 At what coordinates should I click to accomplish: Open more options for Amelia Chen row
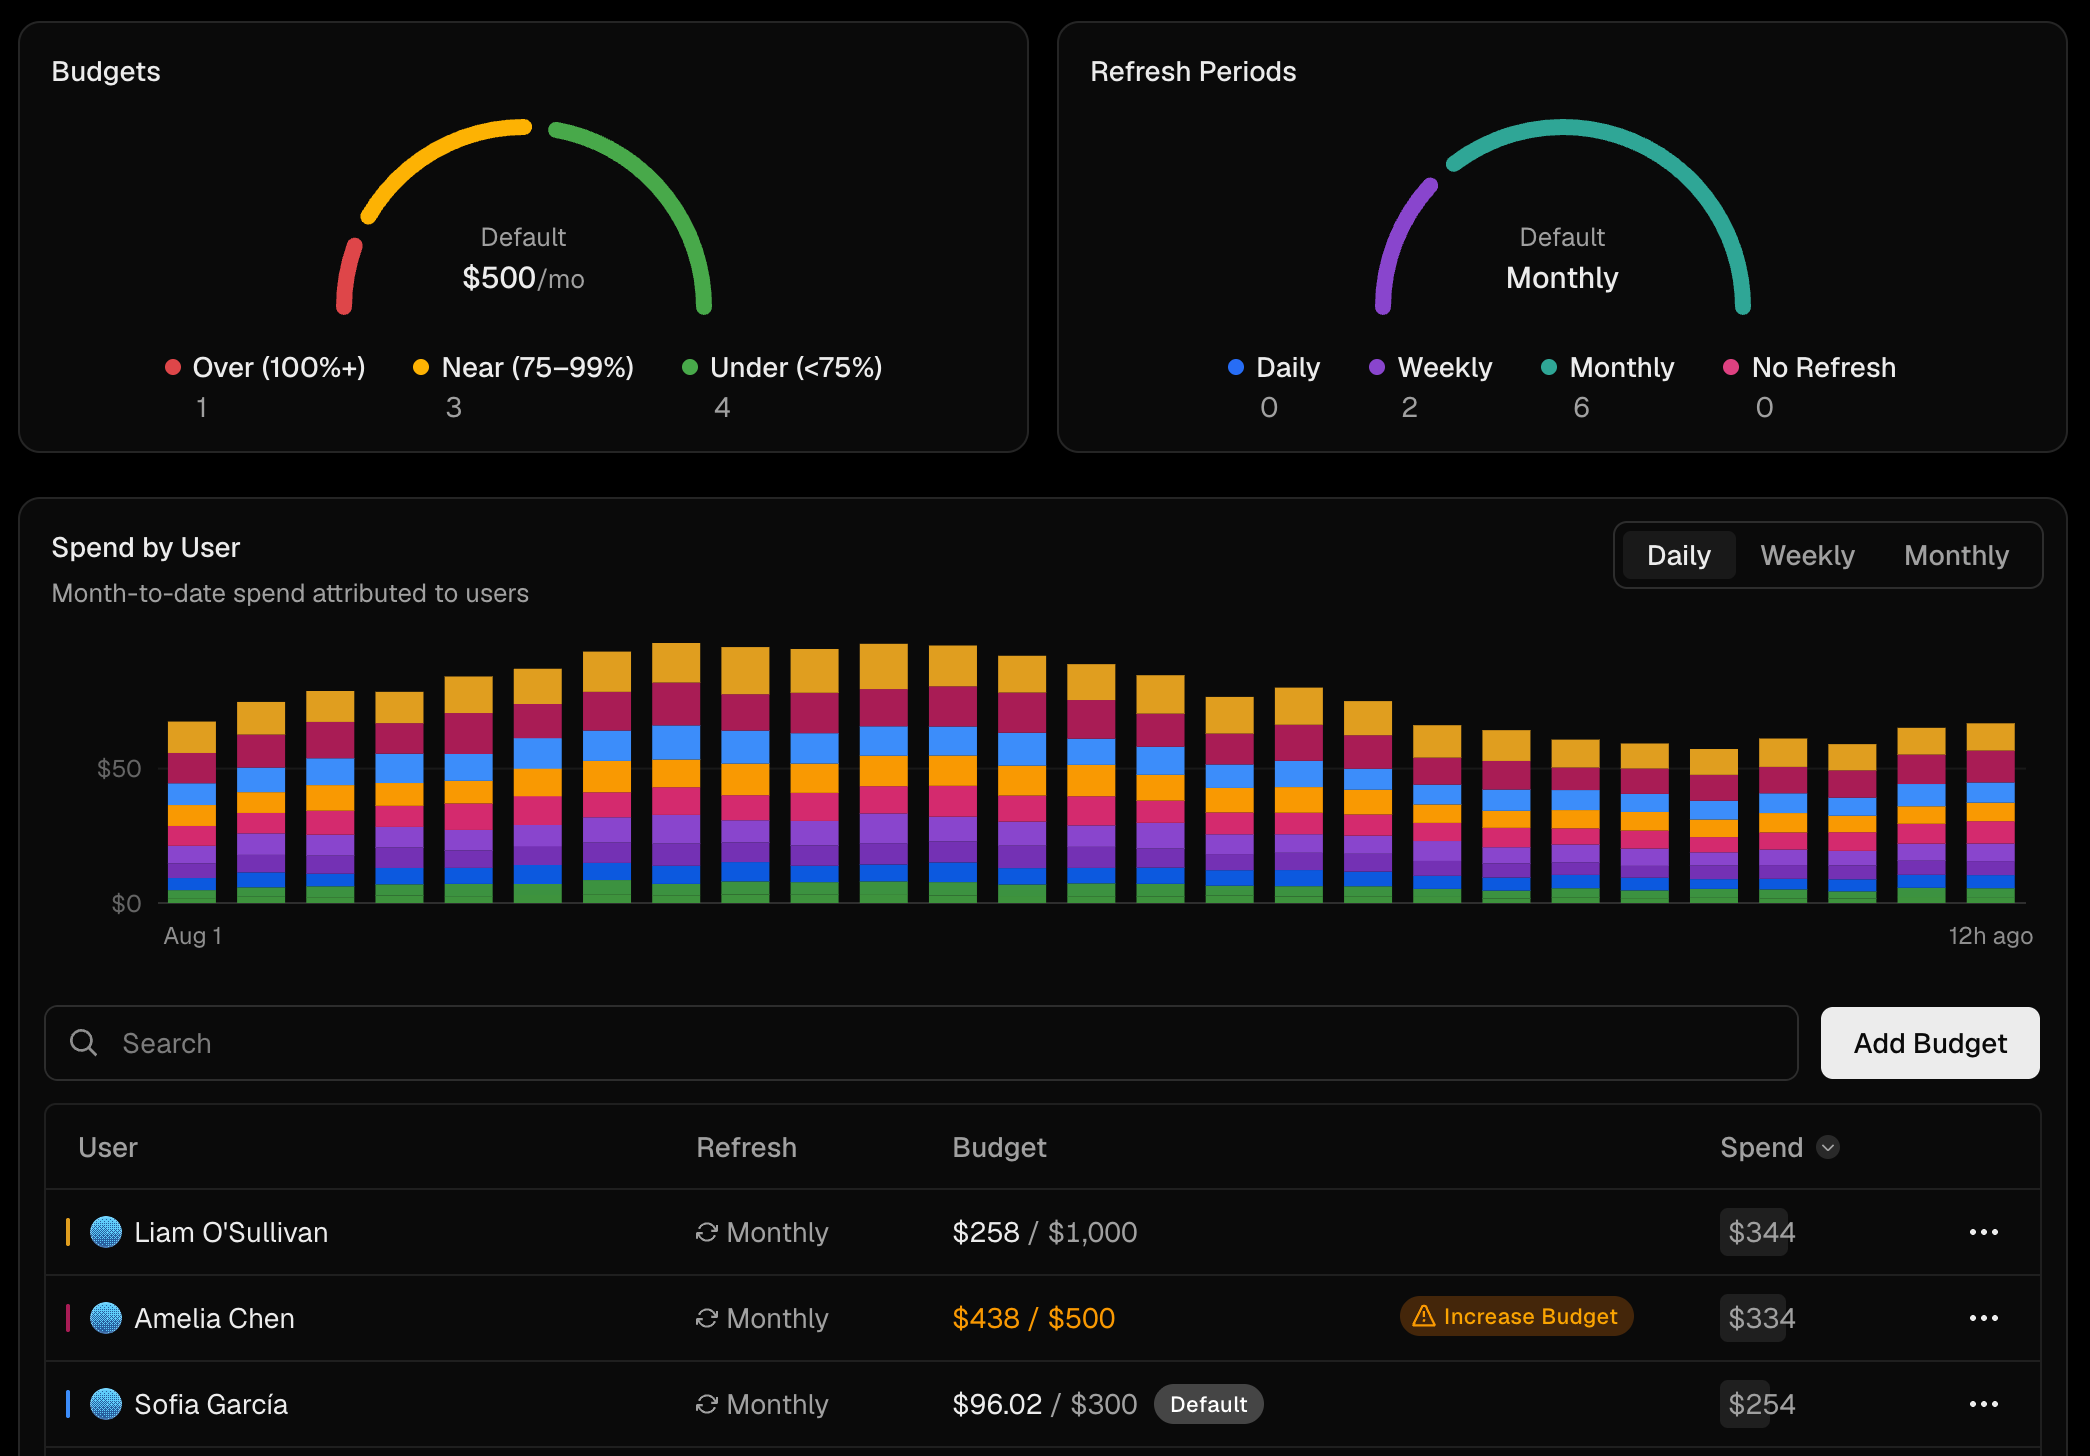[1983, 1318]
